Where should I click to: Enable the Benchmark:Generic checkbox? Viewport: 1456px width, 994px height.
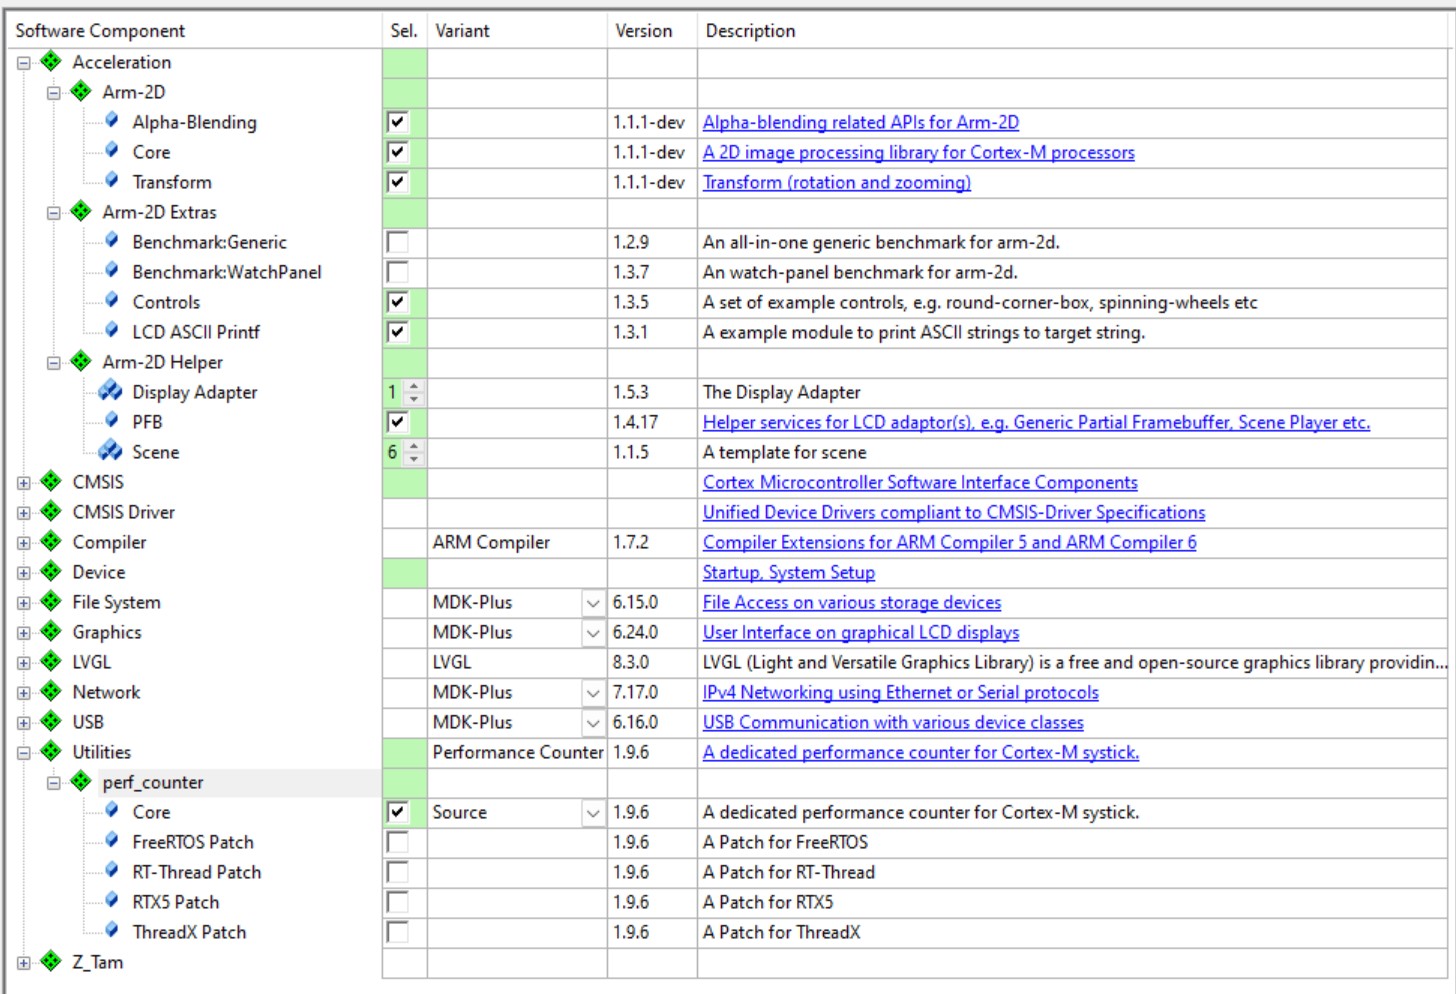(397, 242)
